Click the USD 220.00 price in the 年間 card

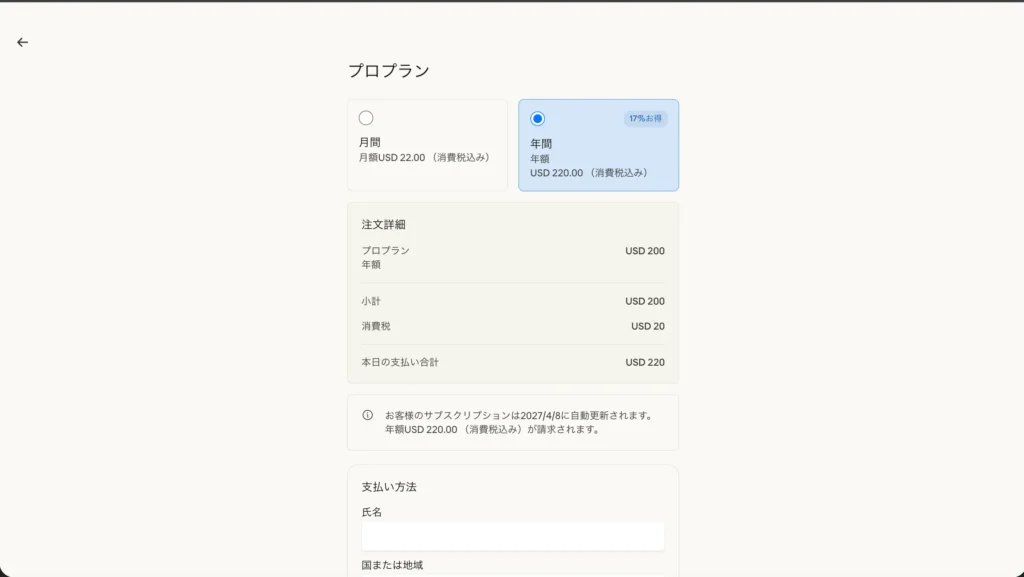(589, 173)
